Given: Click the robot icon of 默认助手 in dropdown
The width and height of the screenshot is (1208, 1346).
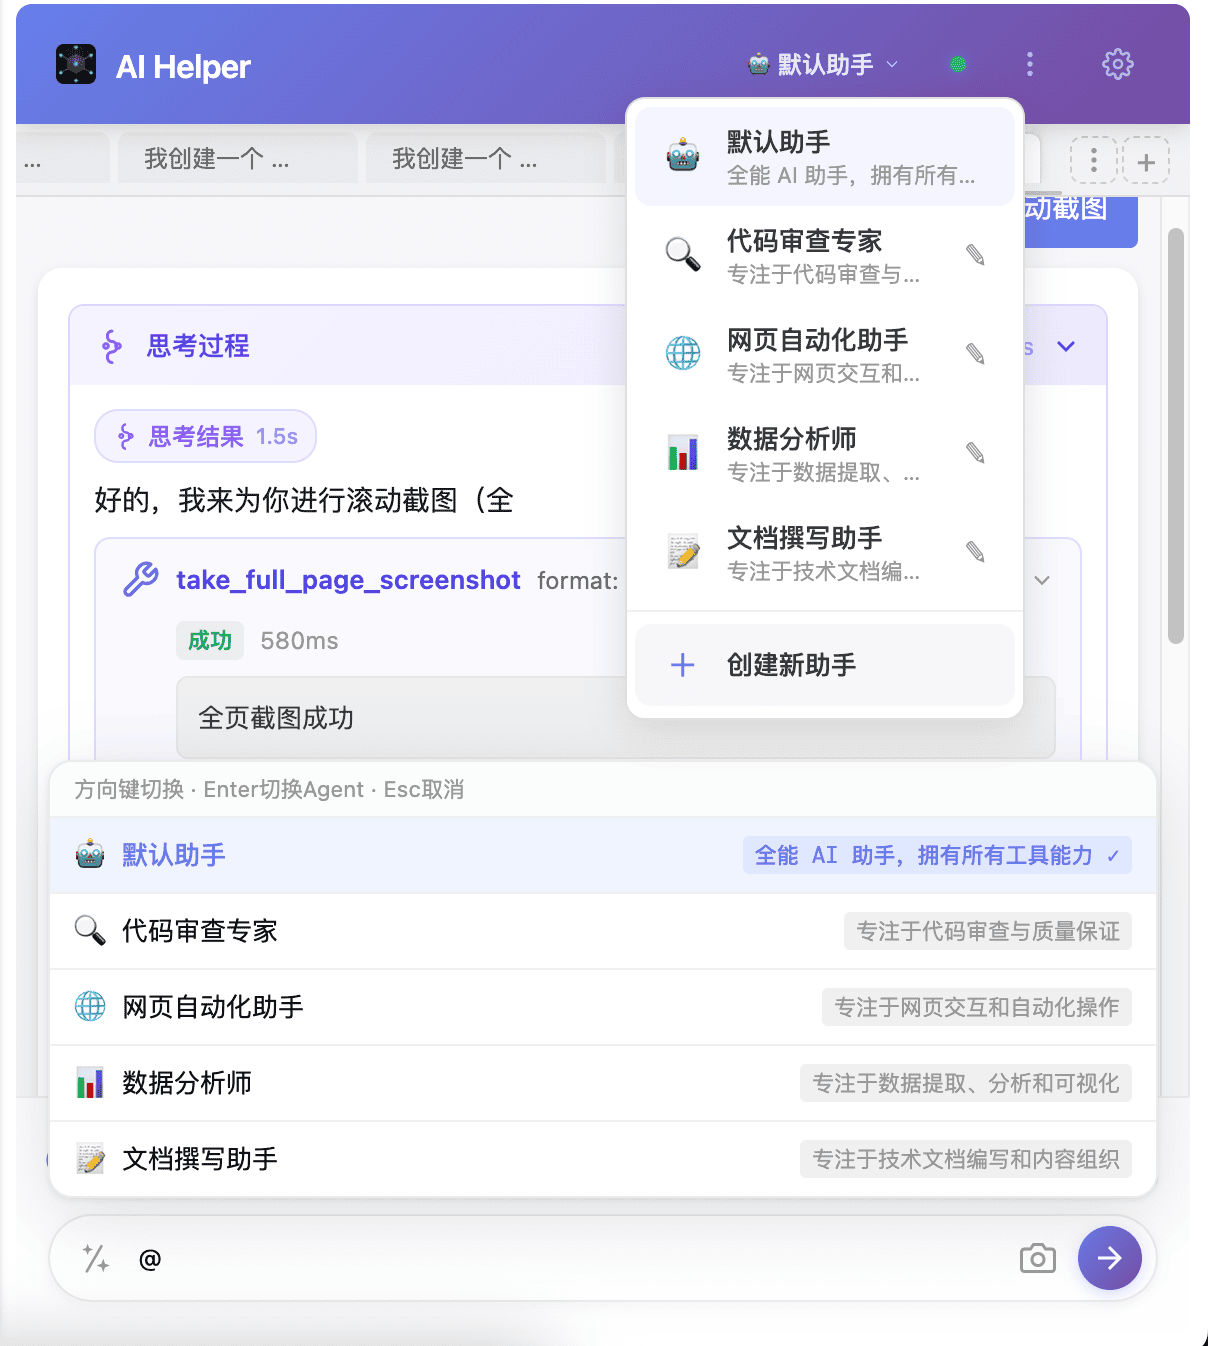Looking at the screenshot, I should pos(683,155).
